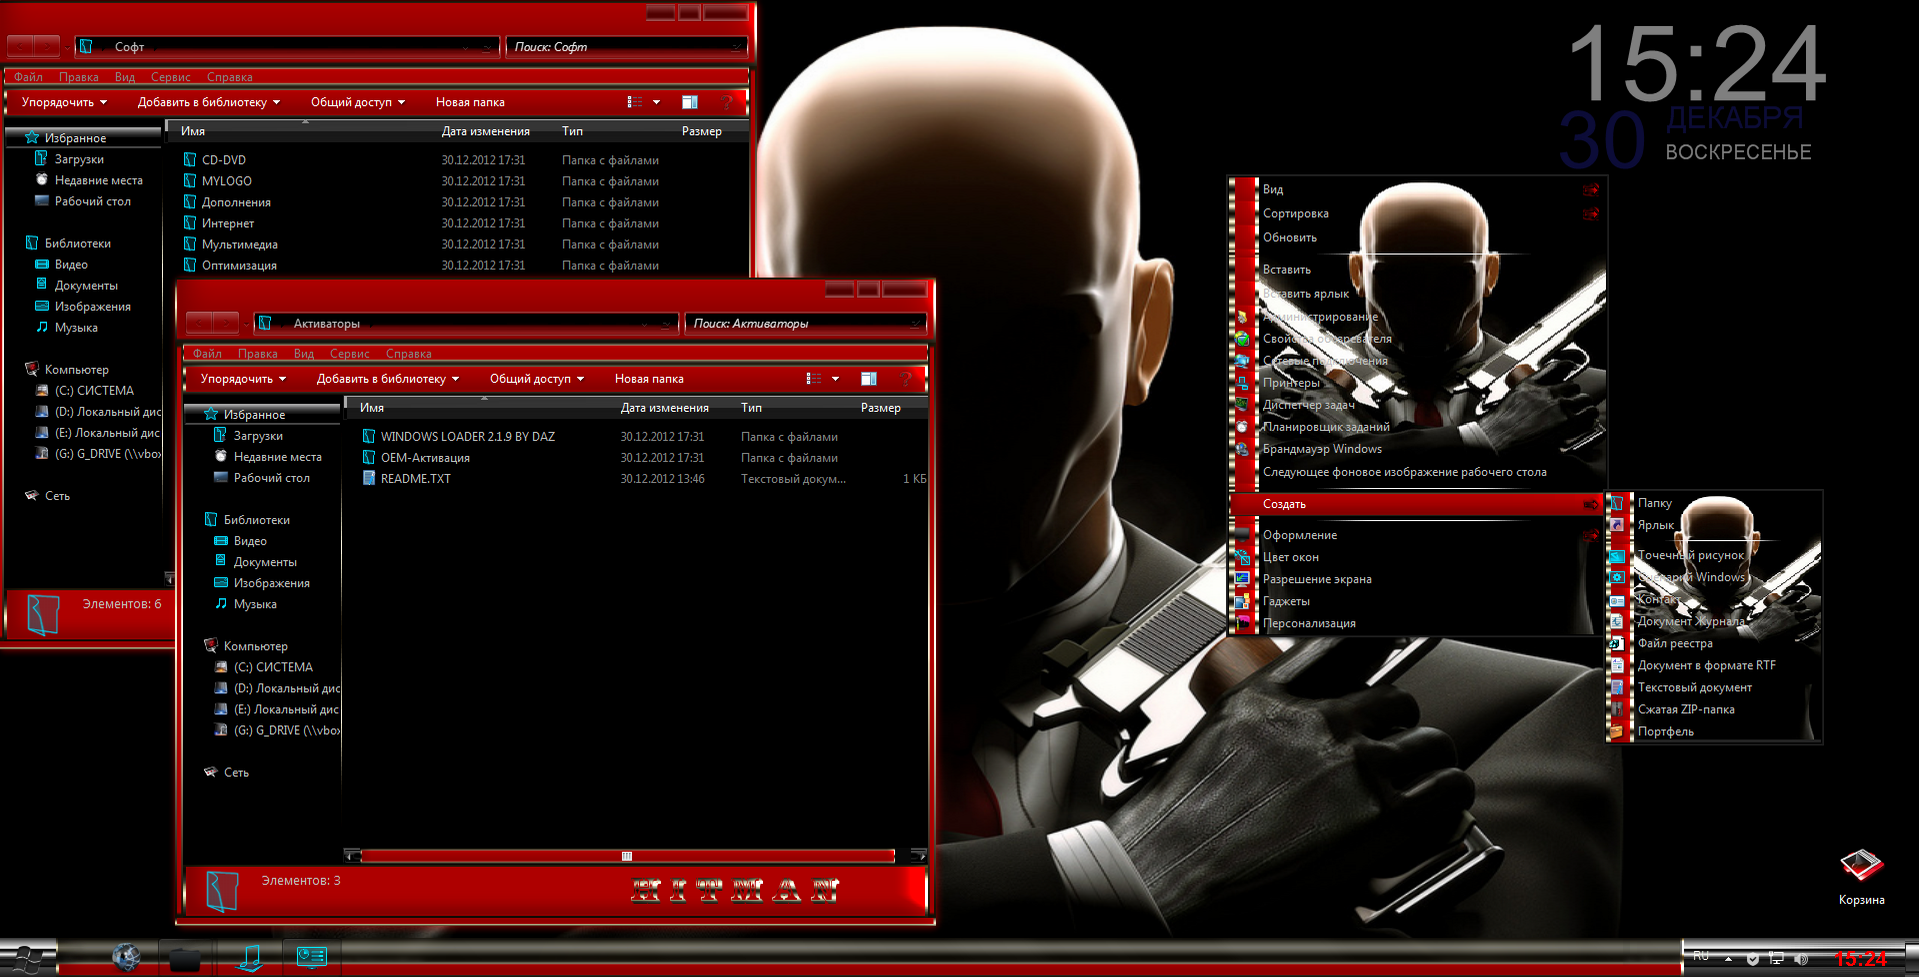The height and width of the screenshot is (977, 1919).
Task: Select the MYLOGO folder
Action: tap(227, 181)
